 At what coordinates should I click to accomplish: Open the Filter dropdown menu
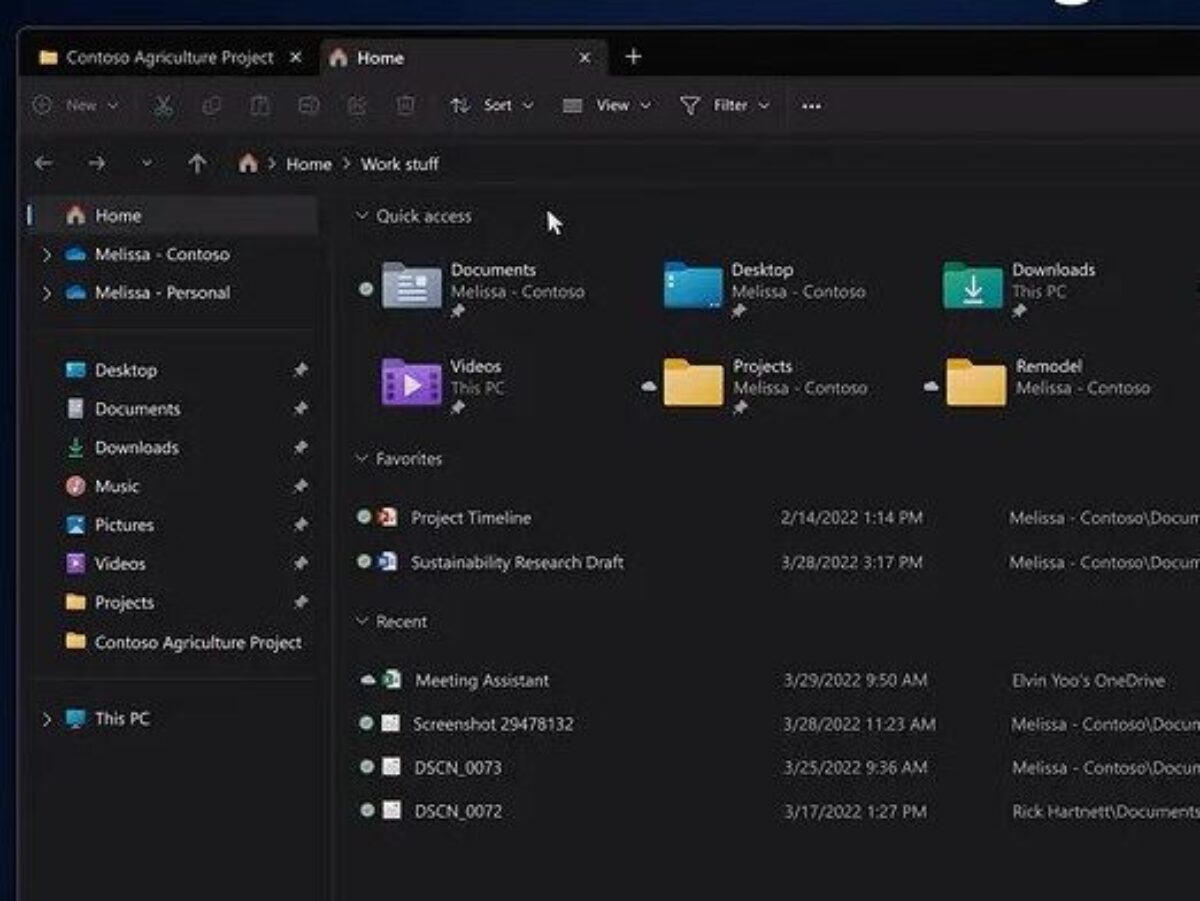[x=725, y=105]
